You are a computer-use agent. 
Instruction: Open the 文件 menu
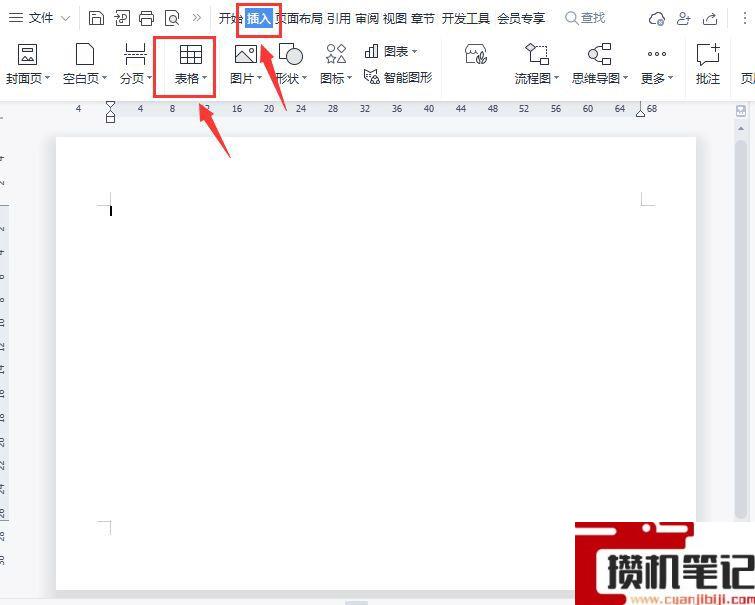click(x=40, y=18)
